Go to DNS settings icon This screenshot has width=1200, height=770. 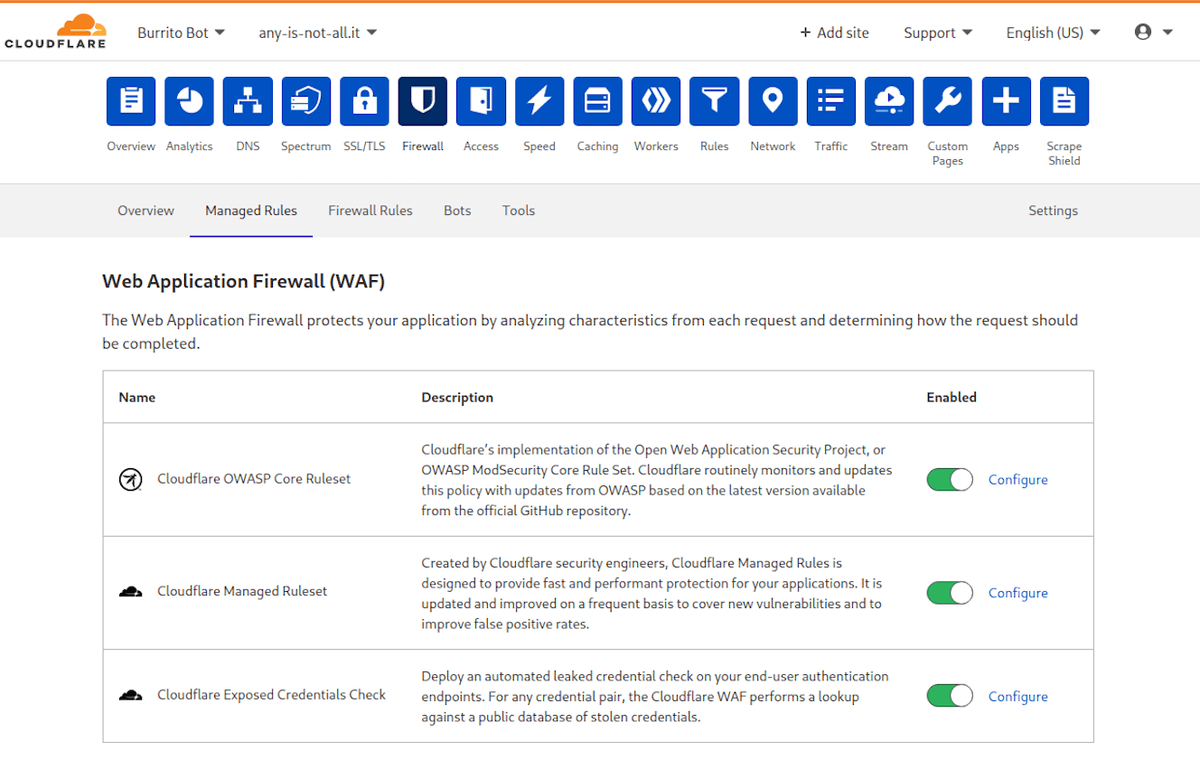coord(247,101)
